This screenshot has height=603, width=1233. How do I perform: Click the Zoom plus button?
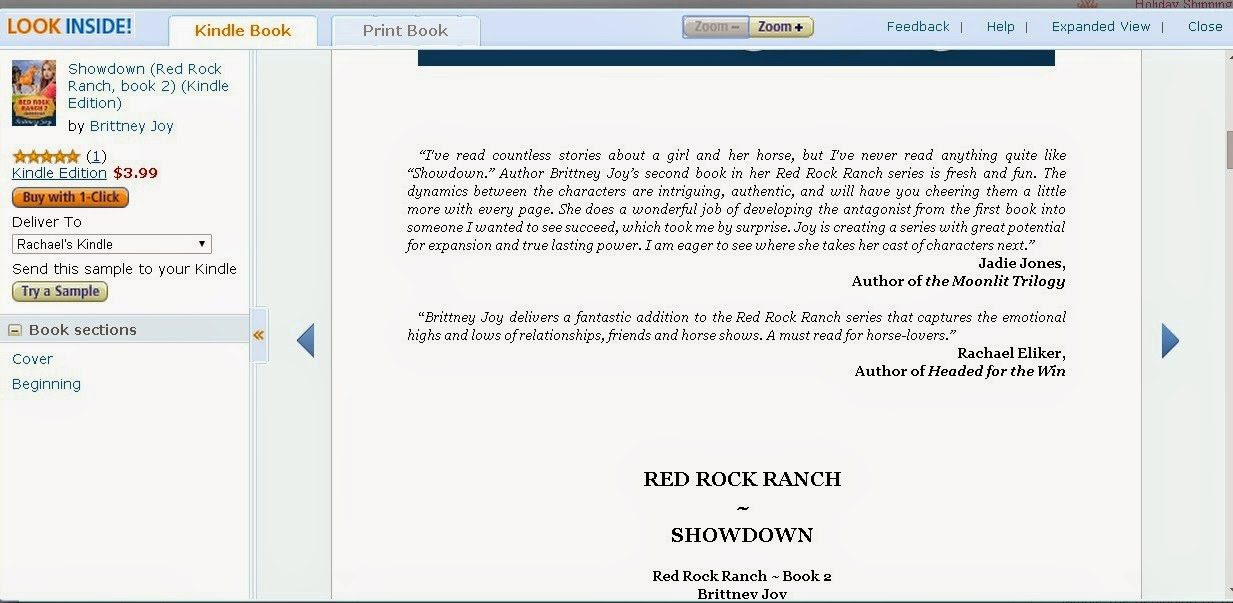tap(780, 27)
